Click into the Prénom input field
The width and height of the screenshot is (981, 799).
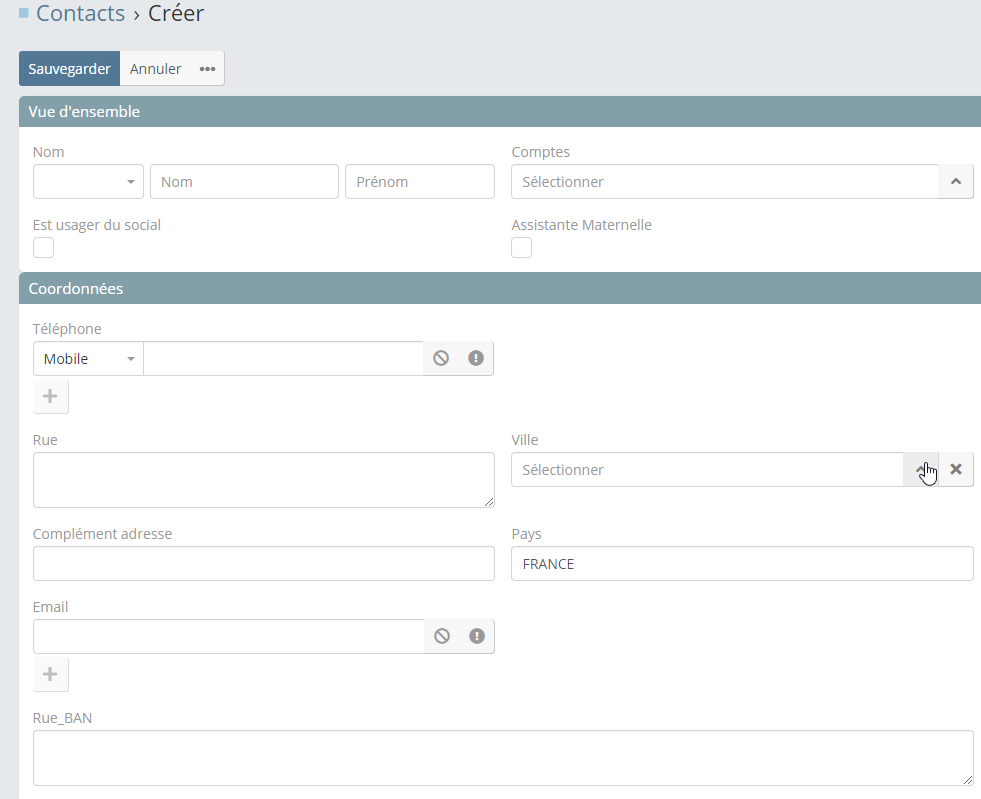419,182
